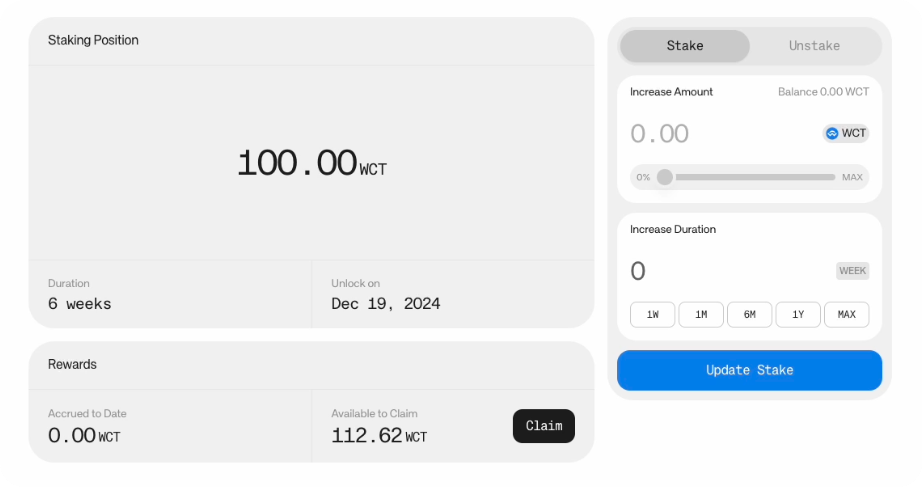Viewport: 922px width, 487px height.
Task: Switch to the Unstake tab
Action: (x=814, y=46)
